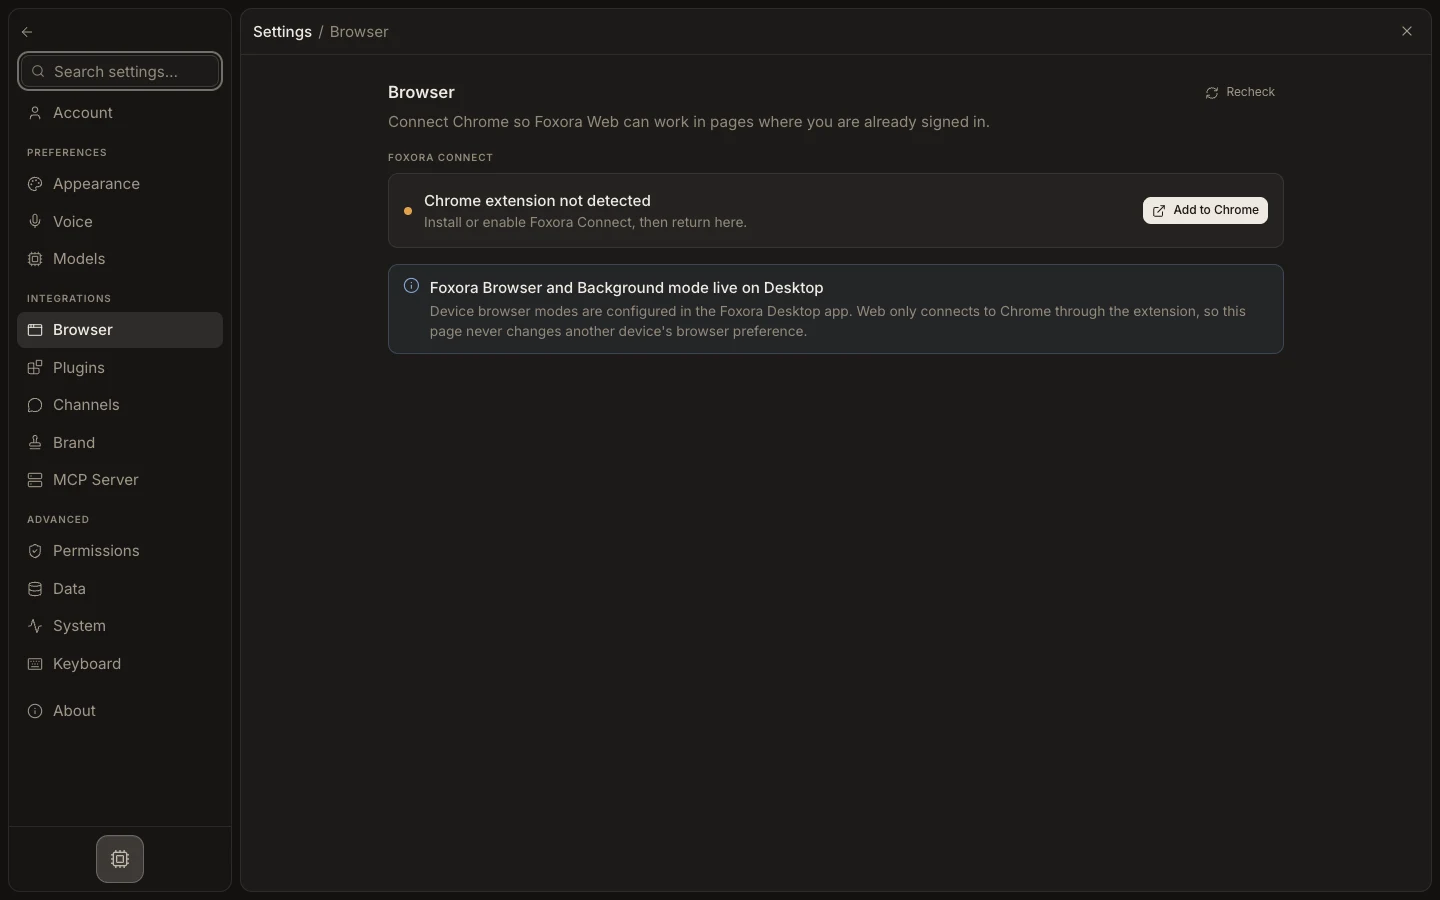The image size is (1440, 900).
Task: Click the Keyboard icon in sidebar
Action: [35, 664]
